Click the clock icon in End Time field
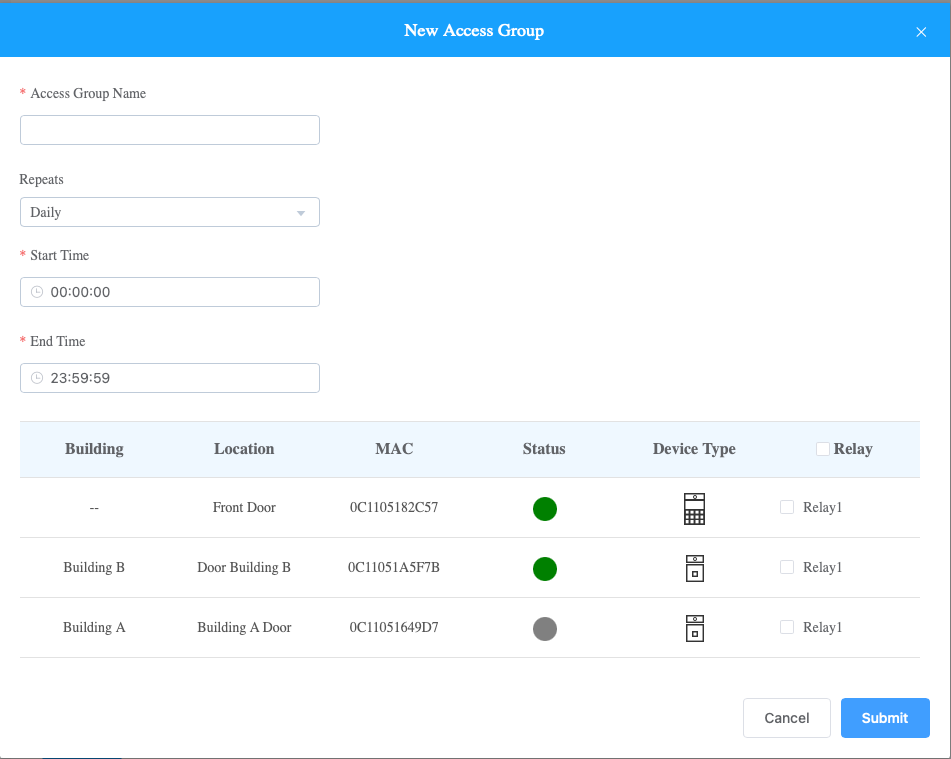Image resolution: width=951 pixels, height=759 pixels. [x=36, y=377]
